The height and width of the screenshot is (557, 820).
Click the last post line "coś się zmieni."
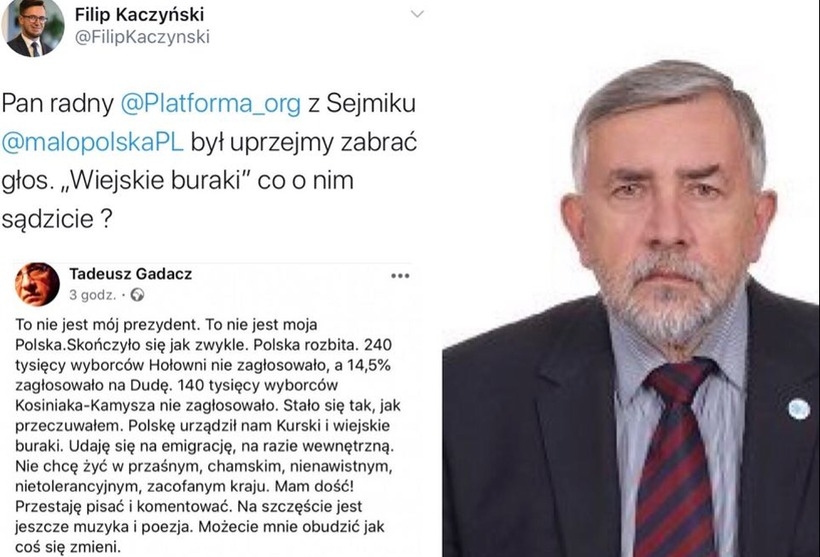68,547
